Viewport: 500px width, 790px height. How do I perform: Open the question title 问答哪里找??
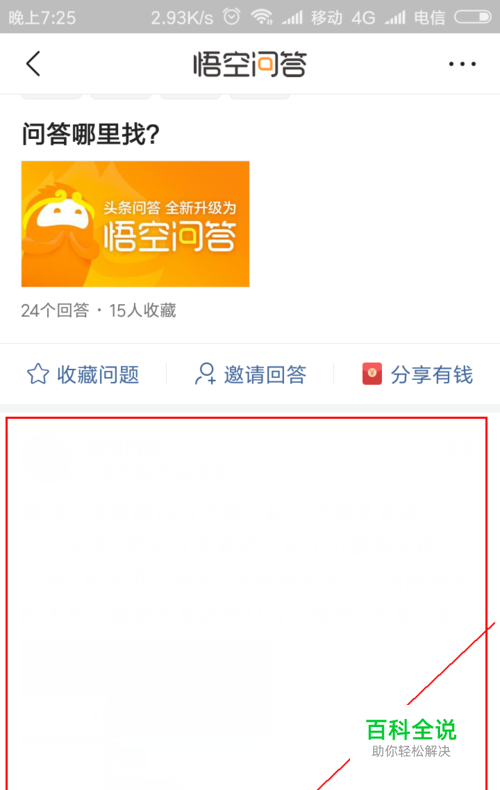pyautogui.click(x=91, y=135)
